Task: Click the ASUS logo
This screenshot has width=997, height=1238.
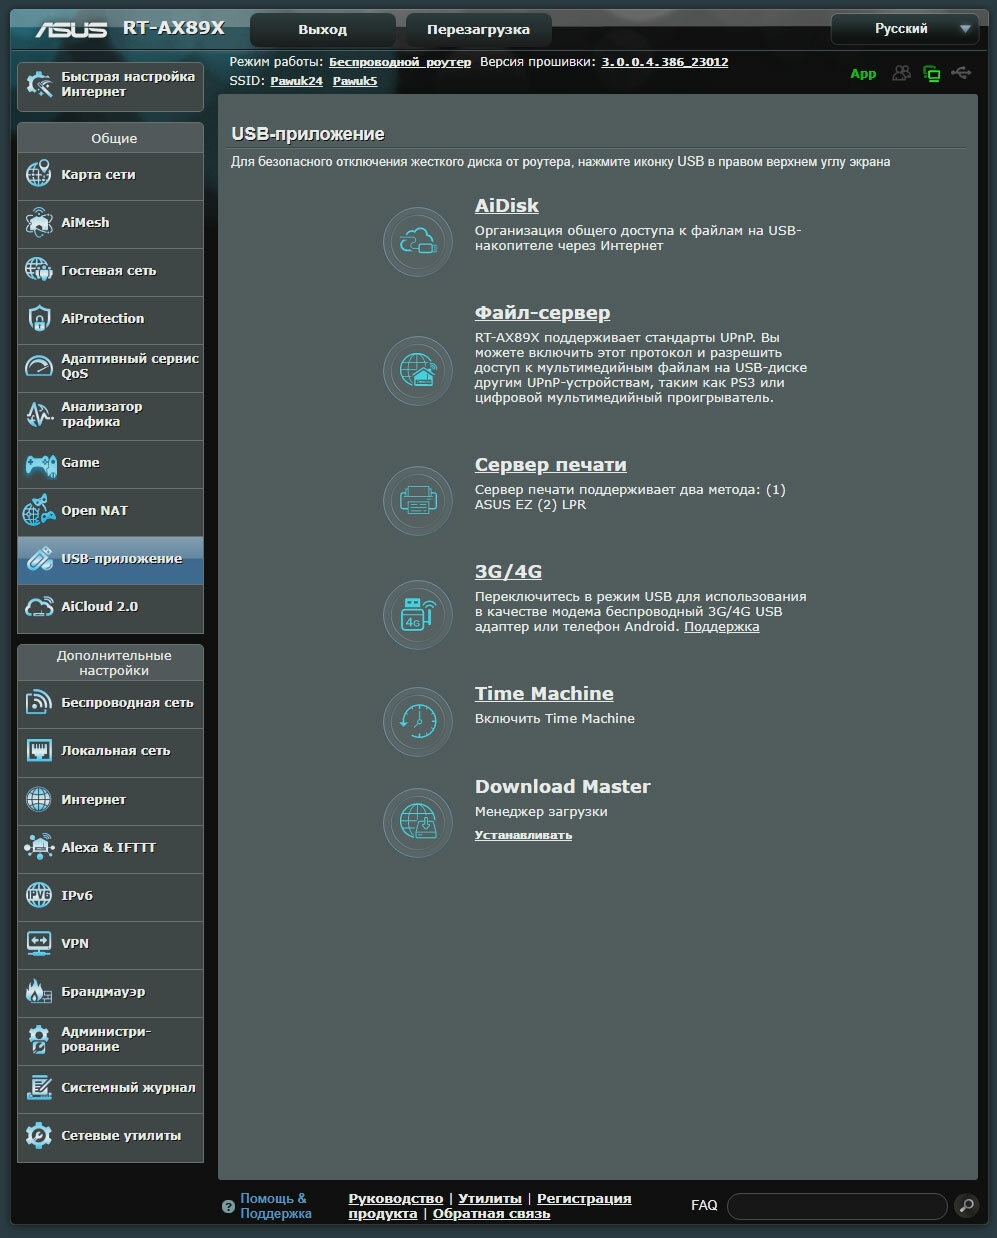Action: coord(71,28)
